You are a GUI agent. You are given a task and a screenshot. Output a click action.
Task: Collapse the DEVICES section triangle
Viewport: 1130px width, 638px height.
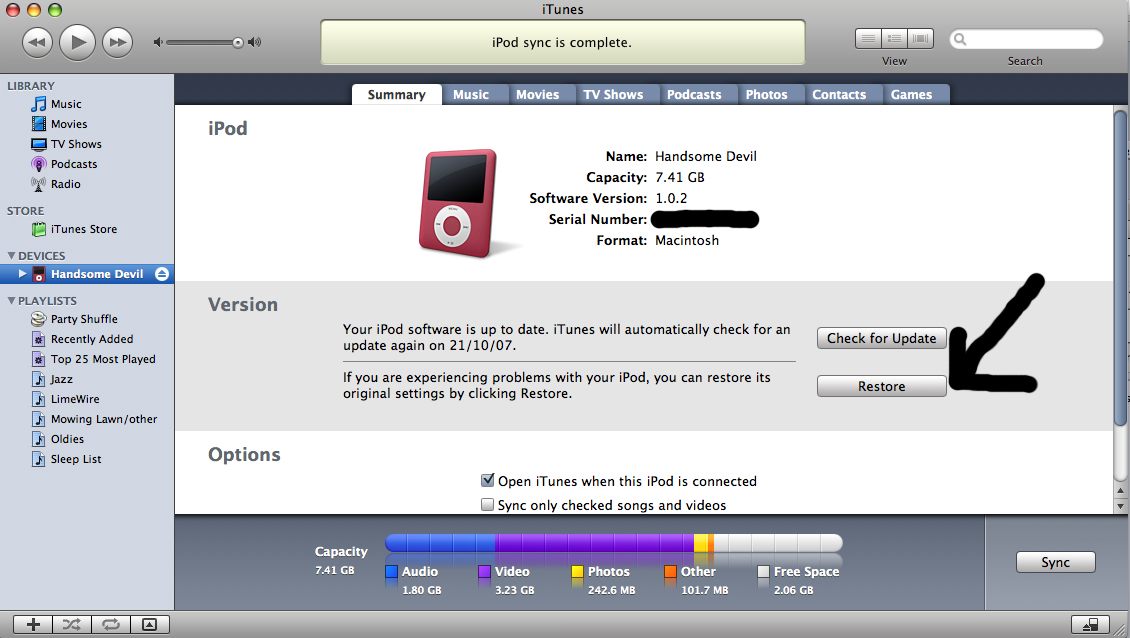point(11,255)
